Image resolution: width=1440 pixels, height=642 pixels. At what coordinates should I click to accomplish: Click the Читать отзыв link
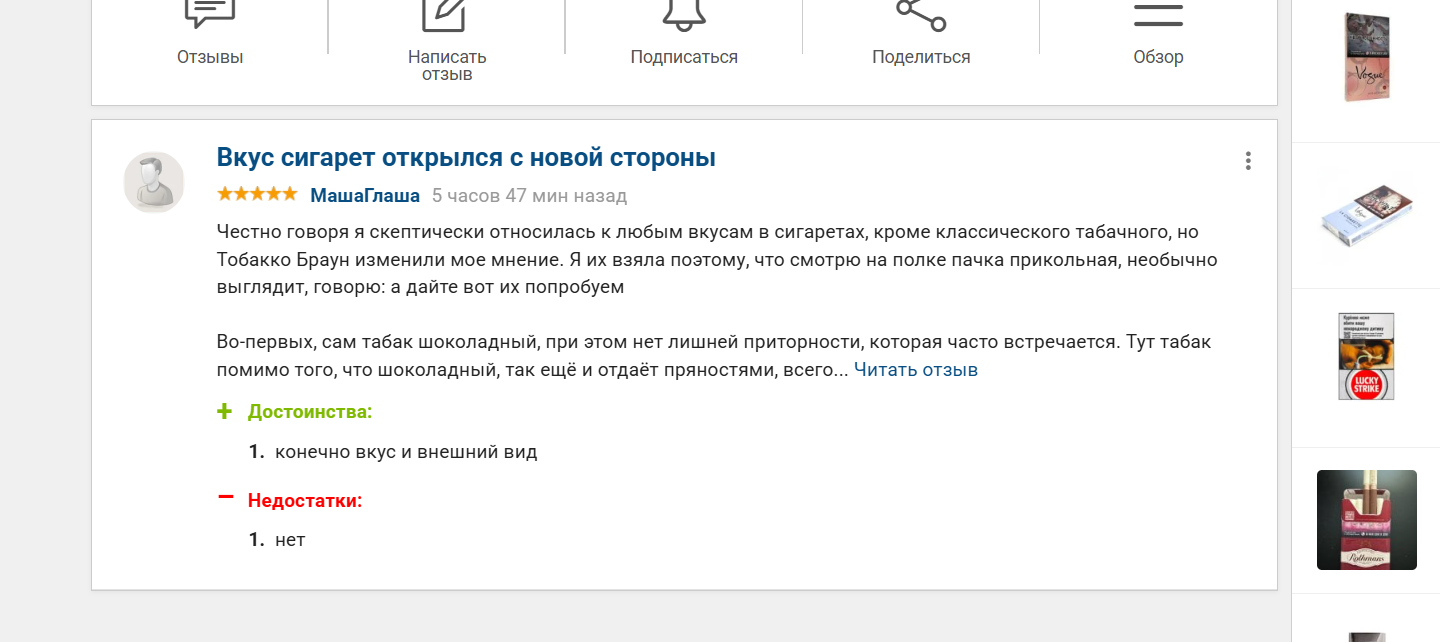tap(916, 370)
